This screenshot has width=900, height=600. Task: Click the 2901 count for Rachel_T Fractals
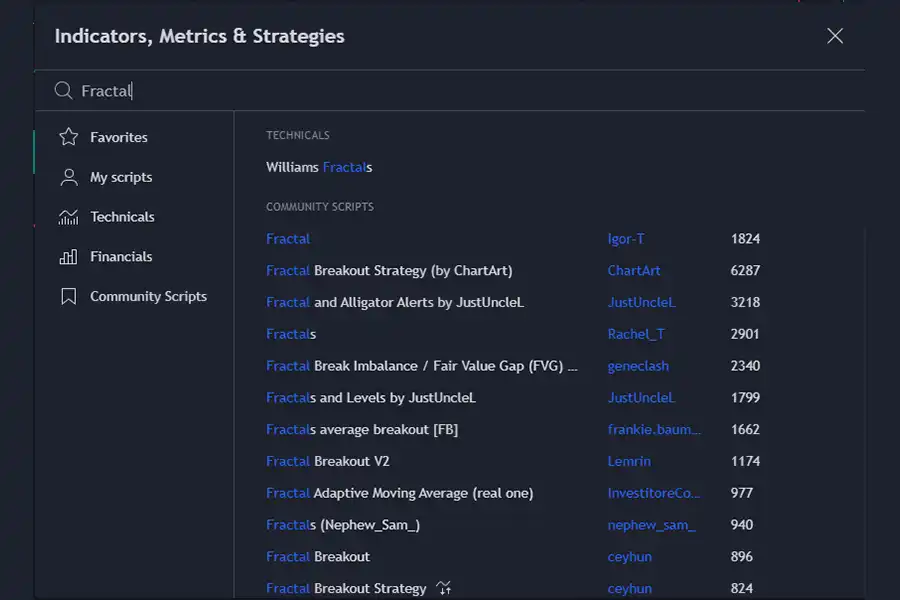tap(744, 334)
